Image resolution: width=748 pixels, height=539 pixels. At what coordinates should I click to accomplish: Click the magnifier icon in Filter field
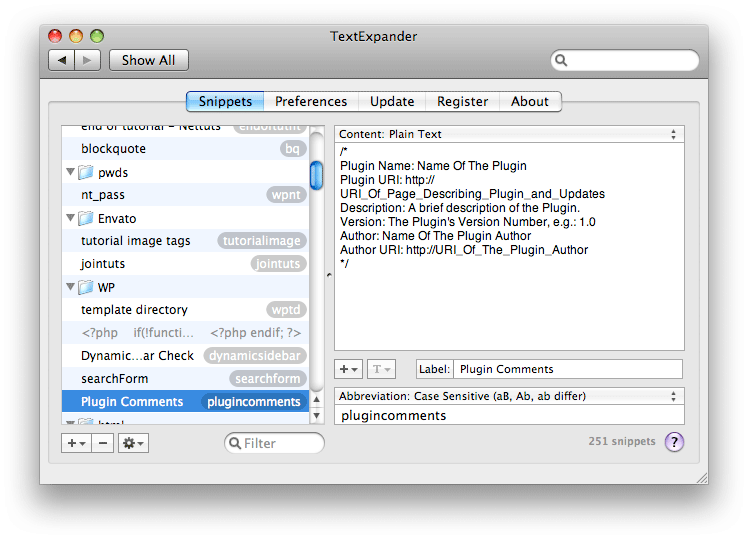[x=235, y=443]
